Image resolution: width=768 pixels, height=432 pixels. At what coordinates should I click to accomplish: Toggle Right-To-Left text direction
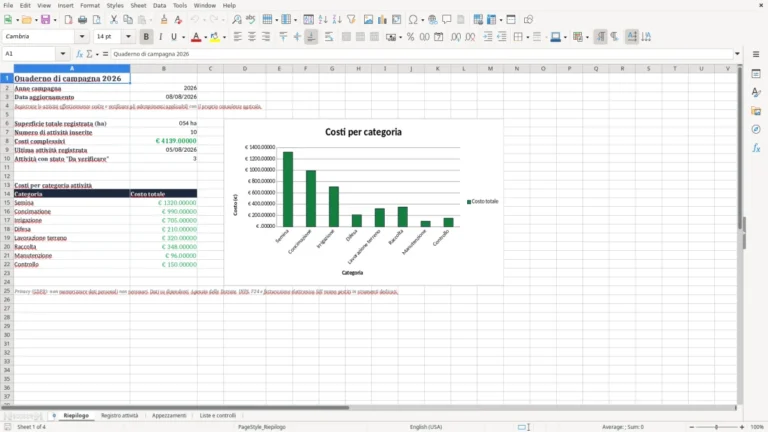point(614,37)
